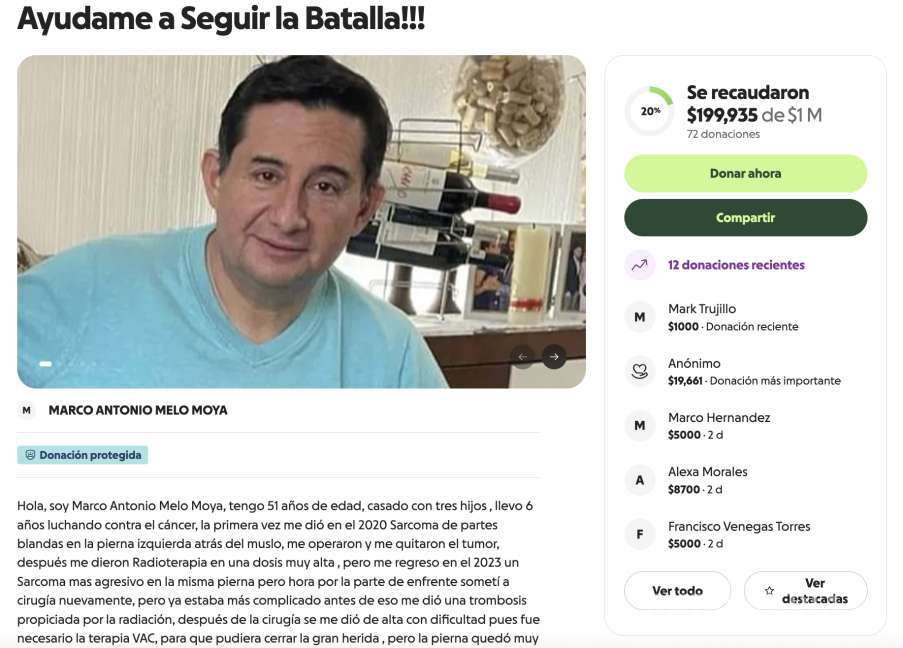
Task: Click Alexa Morales' A avatar
Action: click(x=640, y=480)
